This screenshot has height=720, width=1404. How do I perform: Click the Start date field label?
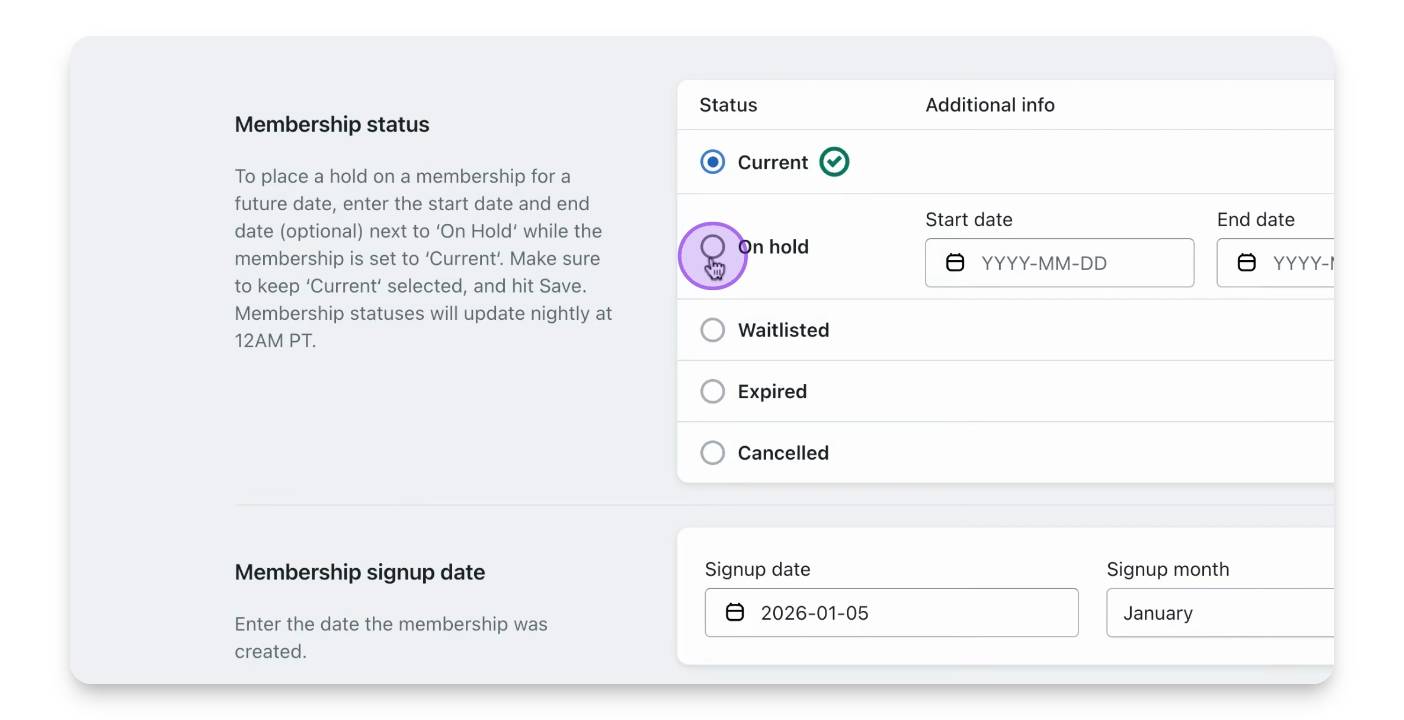click(x=969, y=220)
